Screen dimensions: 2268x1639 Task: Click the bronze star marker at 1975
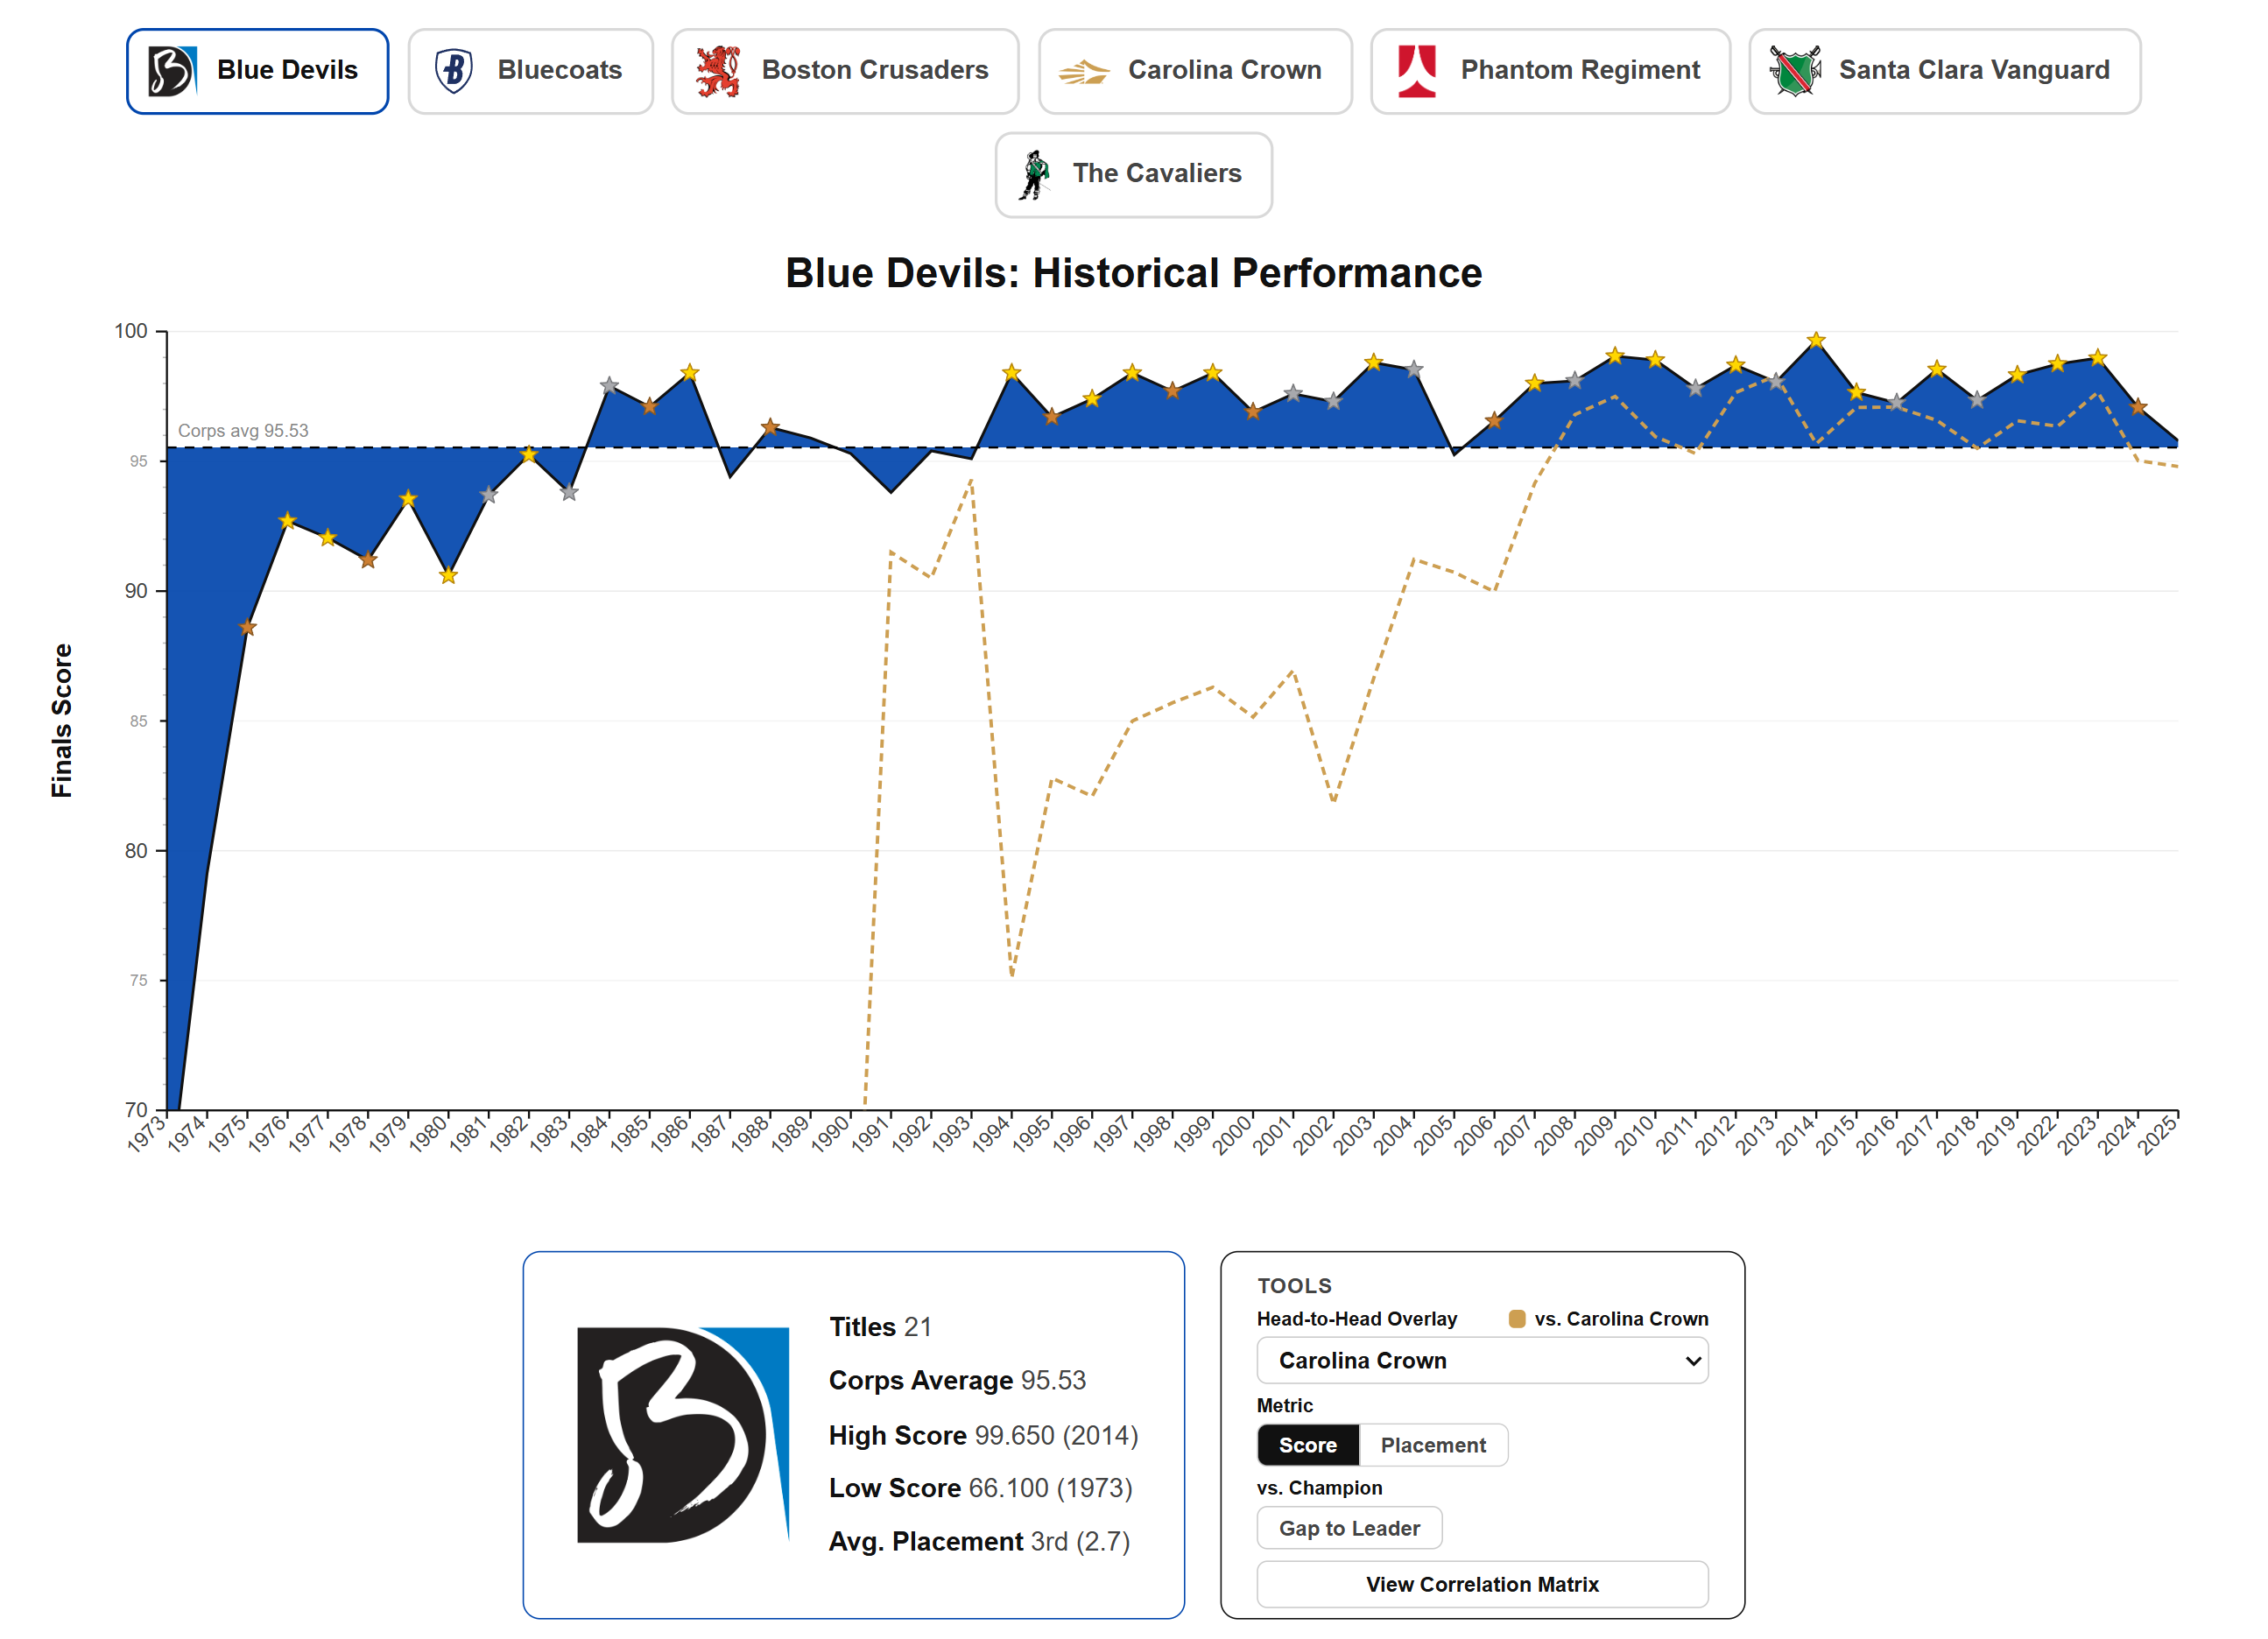[x=248, y=628]
